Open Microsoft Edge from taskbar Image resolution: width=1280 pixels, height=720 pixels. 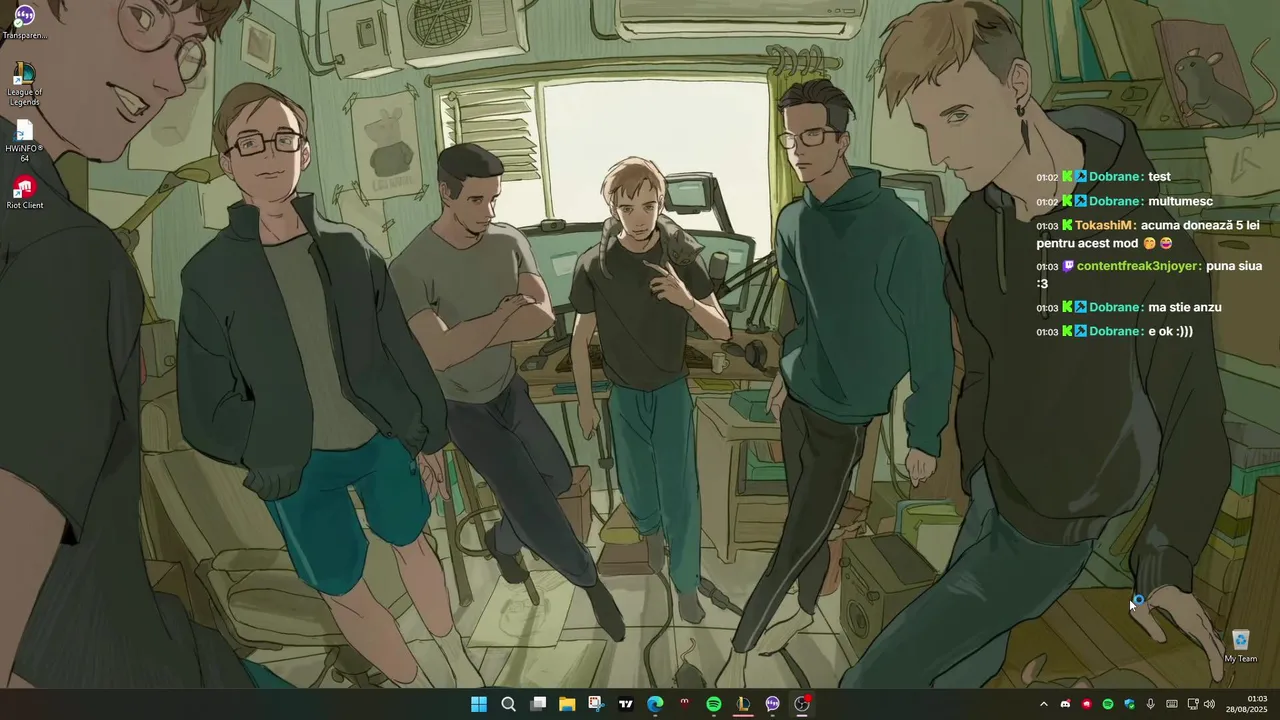(655, 704)
